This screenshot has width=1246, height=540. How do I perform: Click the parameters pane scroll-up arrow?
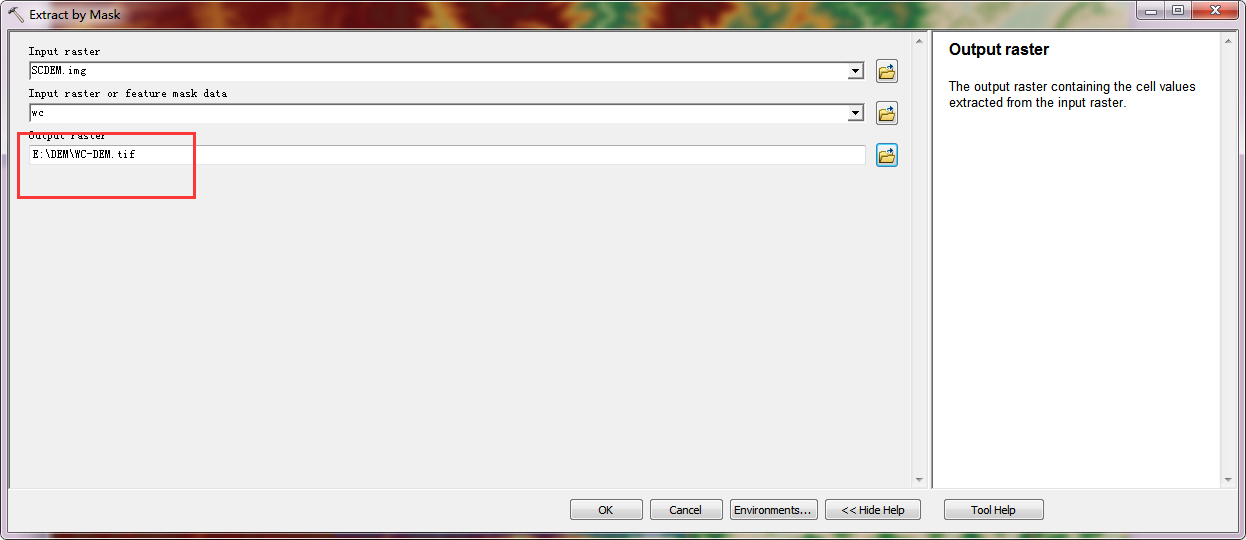(x=919, y=41)
